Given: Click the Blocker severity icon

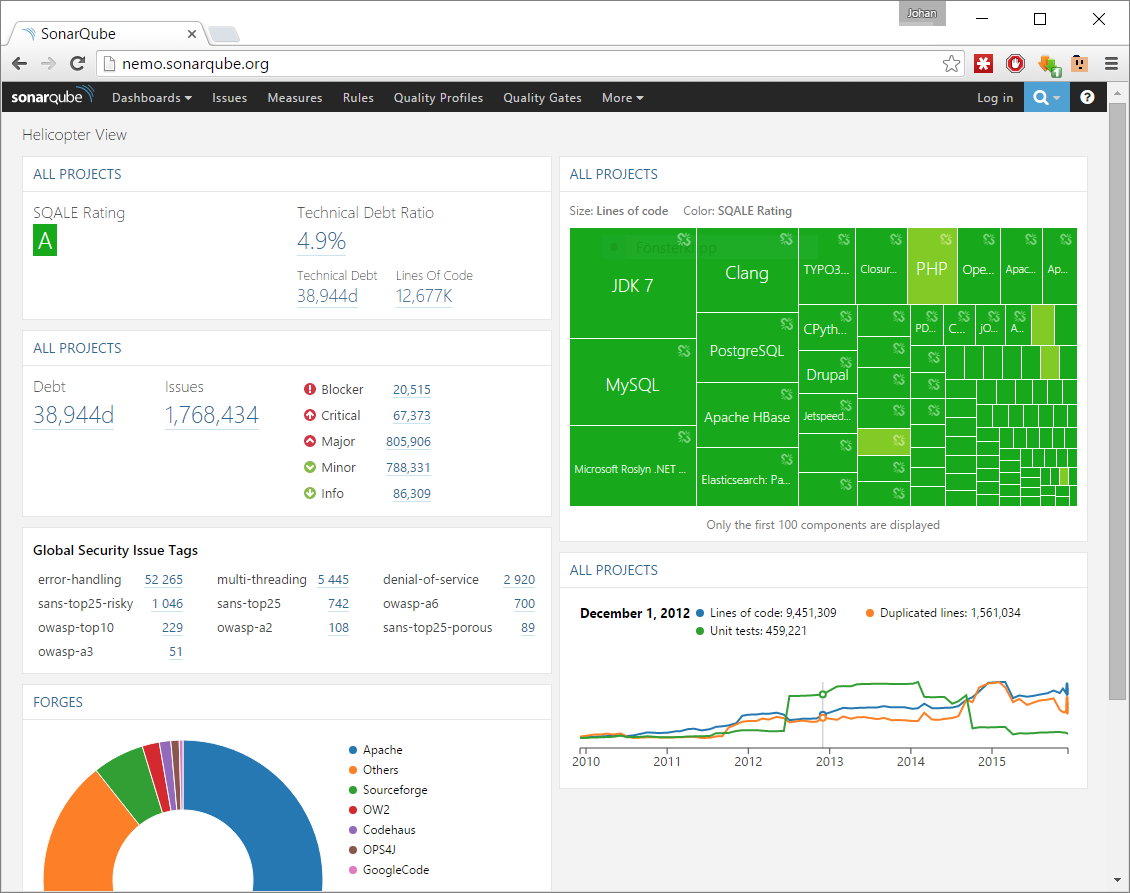Looking at the screenshot, I should pos(310,389).
